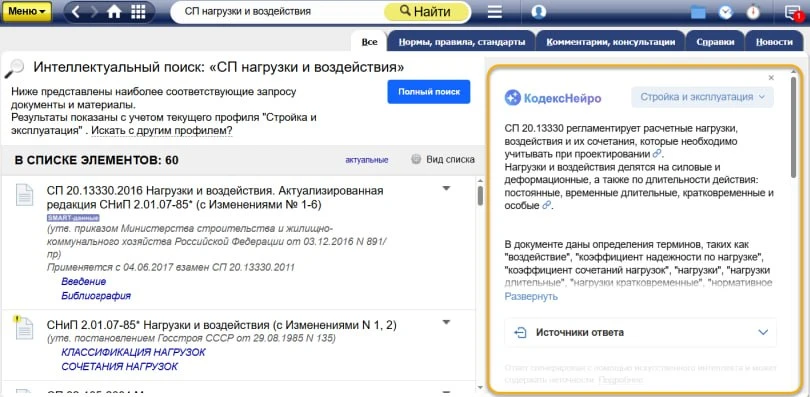Open the СНиП 2.01.07-85* Нагрузки и воздействия title

[x=222, y=325]
